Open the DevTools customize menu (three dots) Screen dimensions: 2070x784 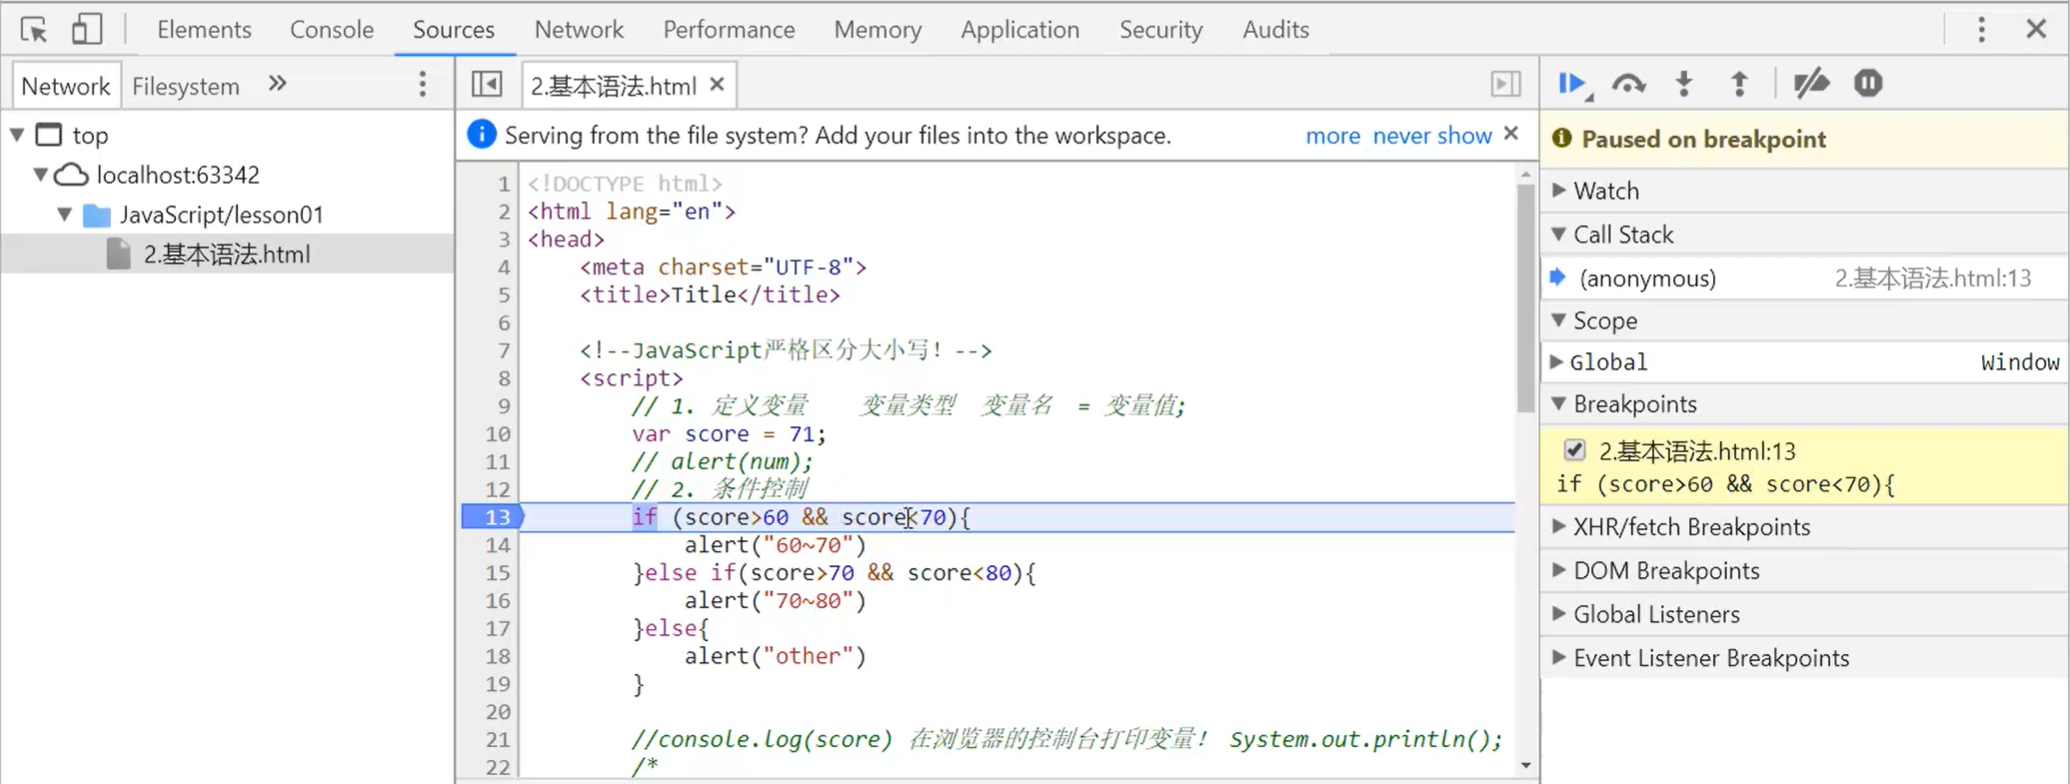coord(1981,29)
